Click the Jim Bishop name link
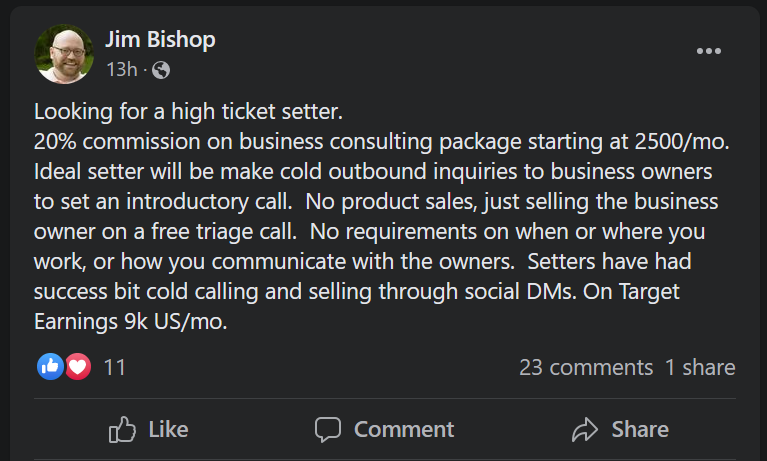 (x=160, y=40)
